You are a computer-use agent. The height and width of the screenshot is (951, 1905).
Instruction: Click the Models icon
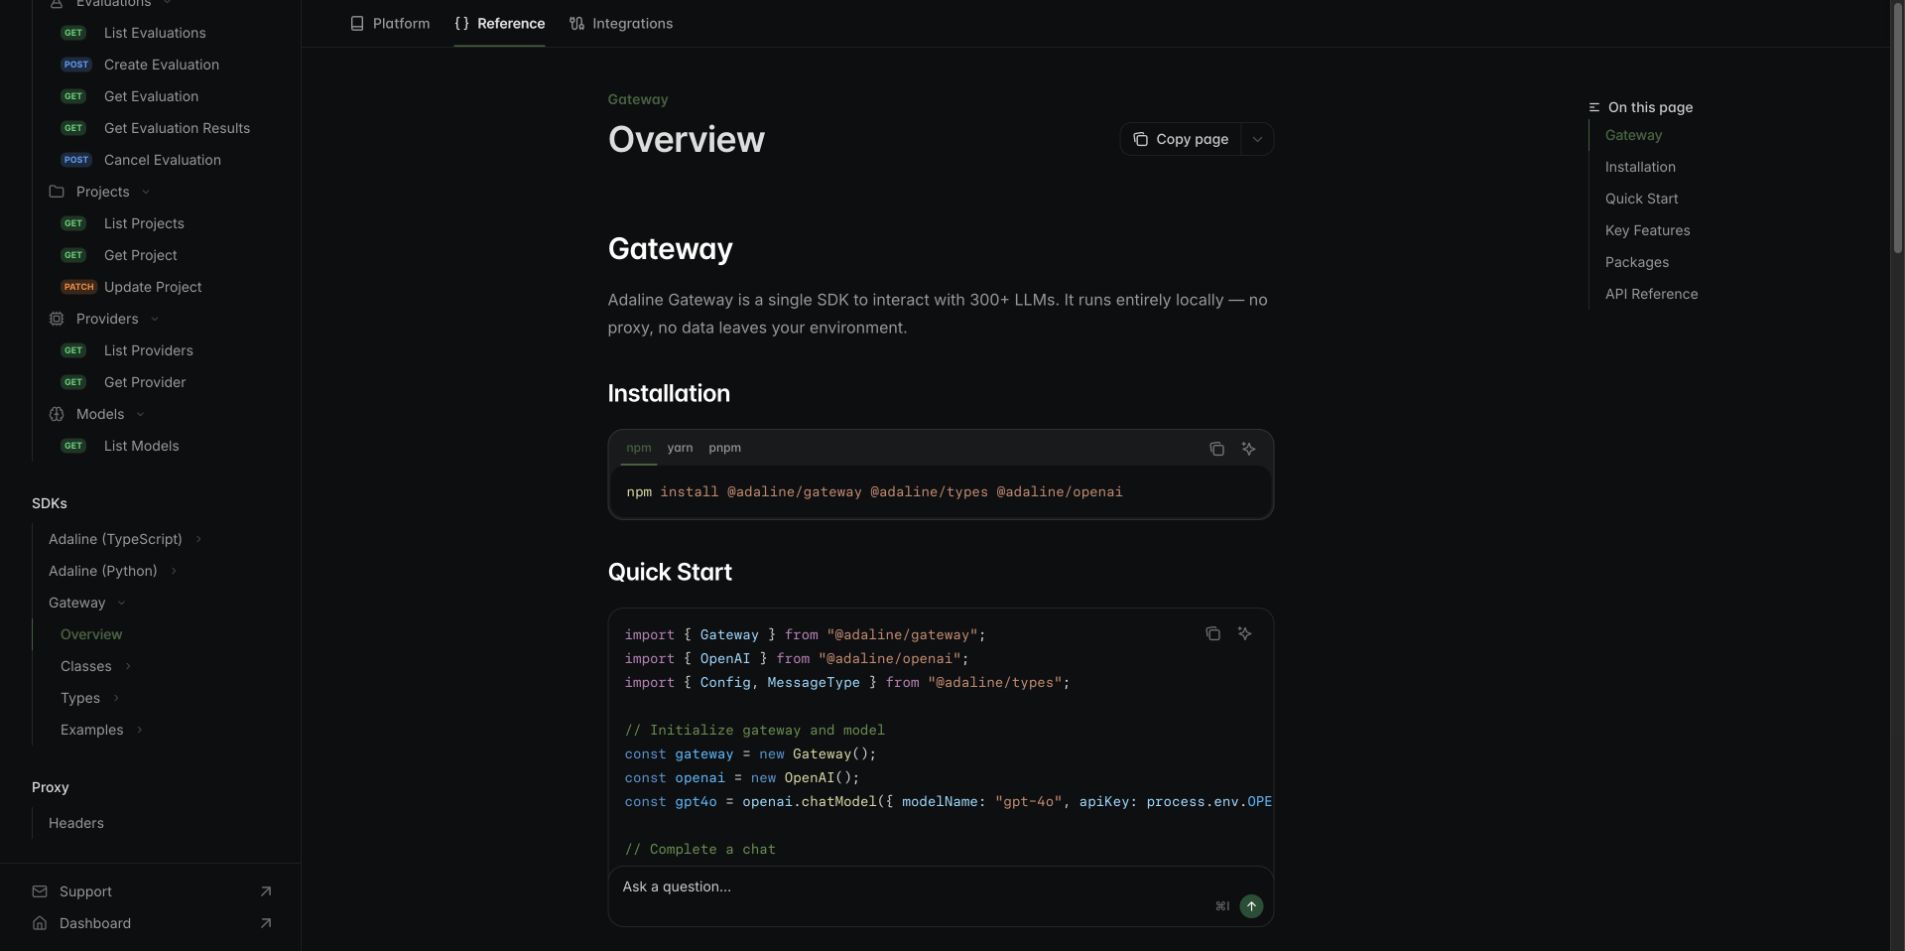(56, 415)
